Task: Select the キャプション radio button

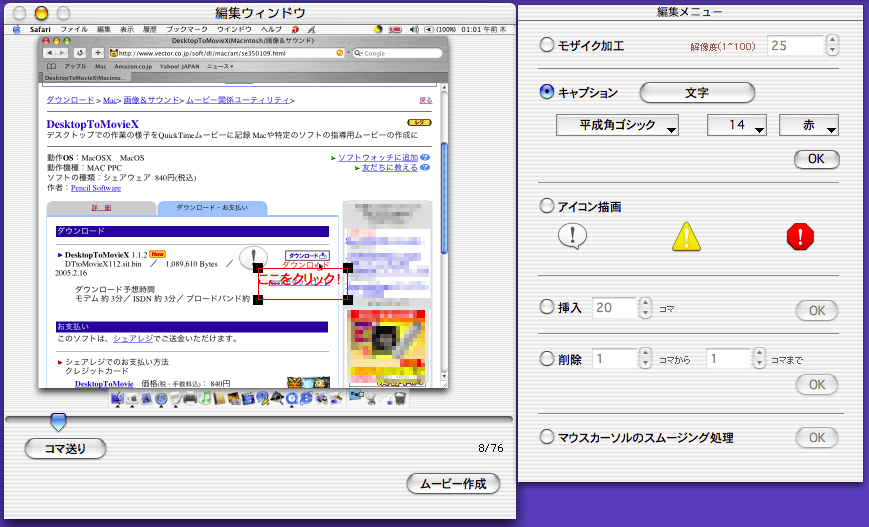Action: (x=546, y=92)
